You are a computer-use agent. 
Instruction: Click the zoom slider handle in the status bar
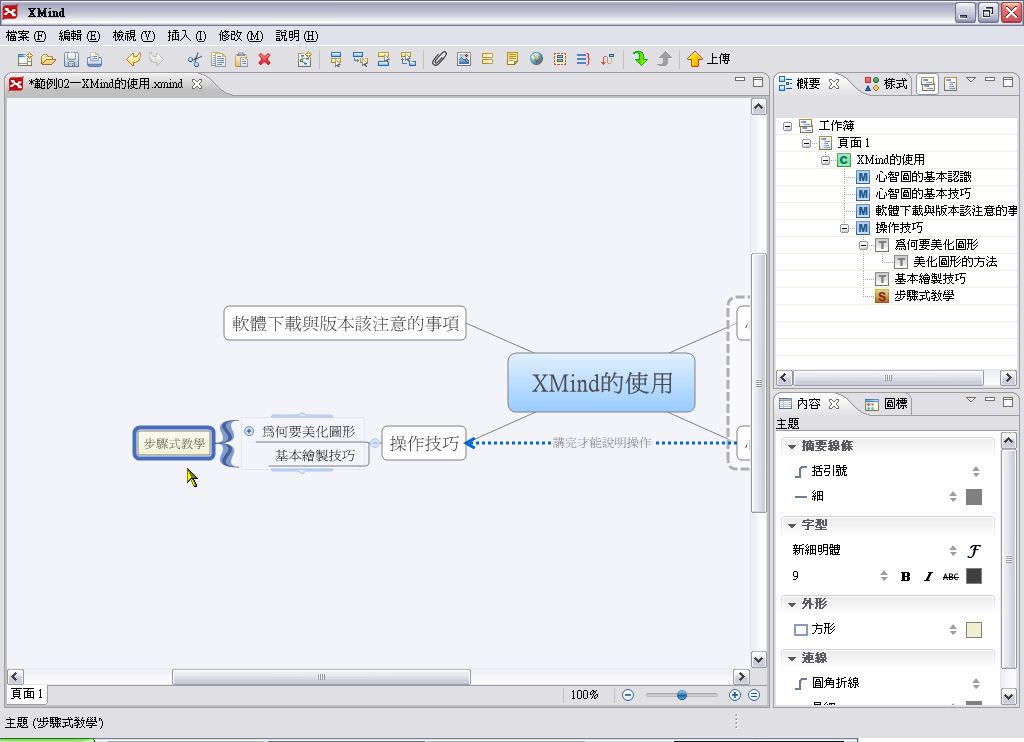pos(682,695)
